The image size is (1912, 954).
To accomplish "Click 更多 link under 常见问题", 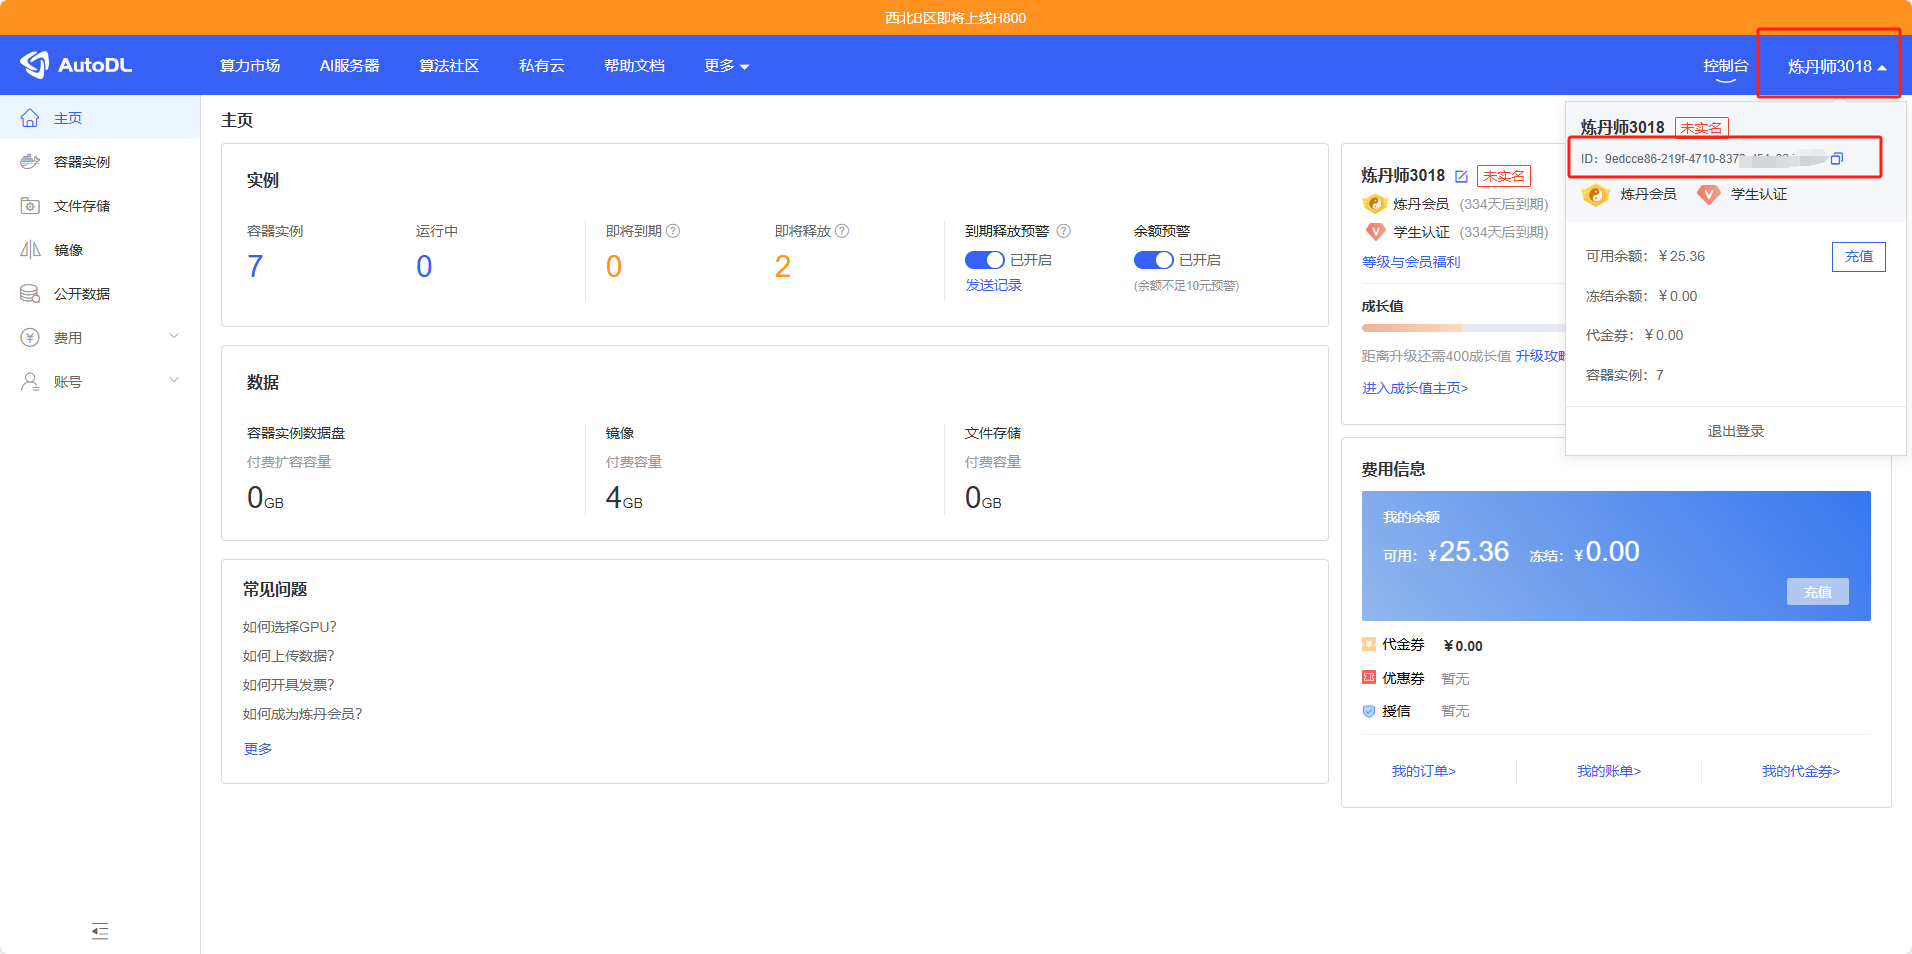I will (x=258, y=749).
